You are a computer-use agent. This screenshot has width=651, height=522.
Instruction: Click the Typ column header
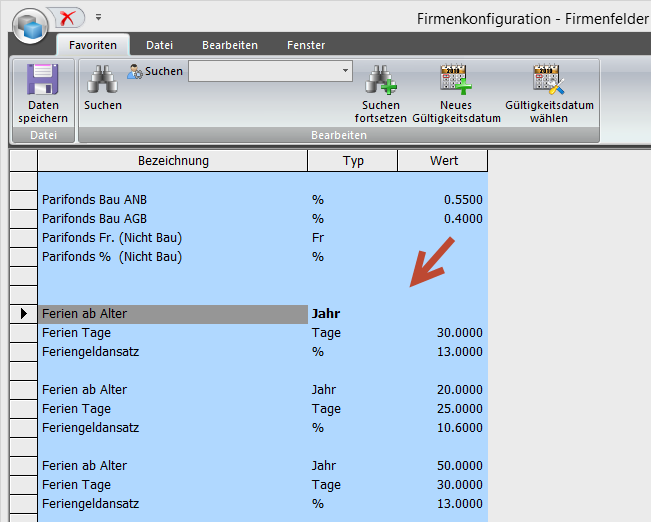coord(353,161)
